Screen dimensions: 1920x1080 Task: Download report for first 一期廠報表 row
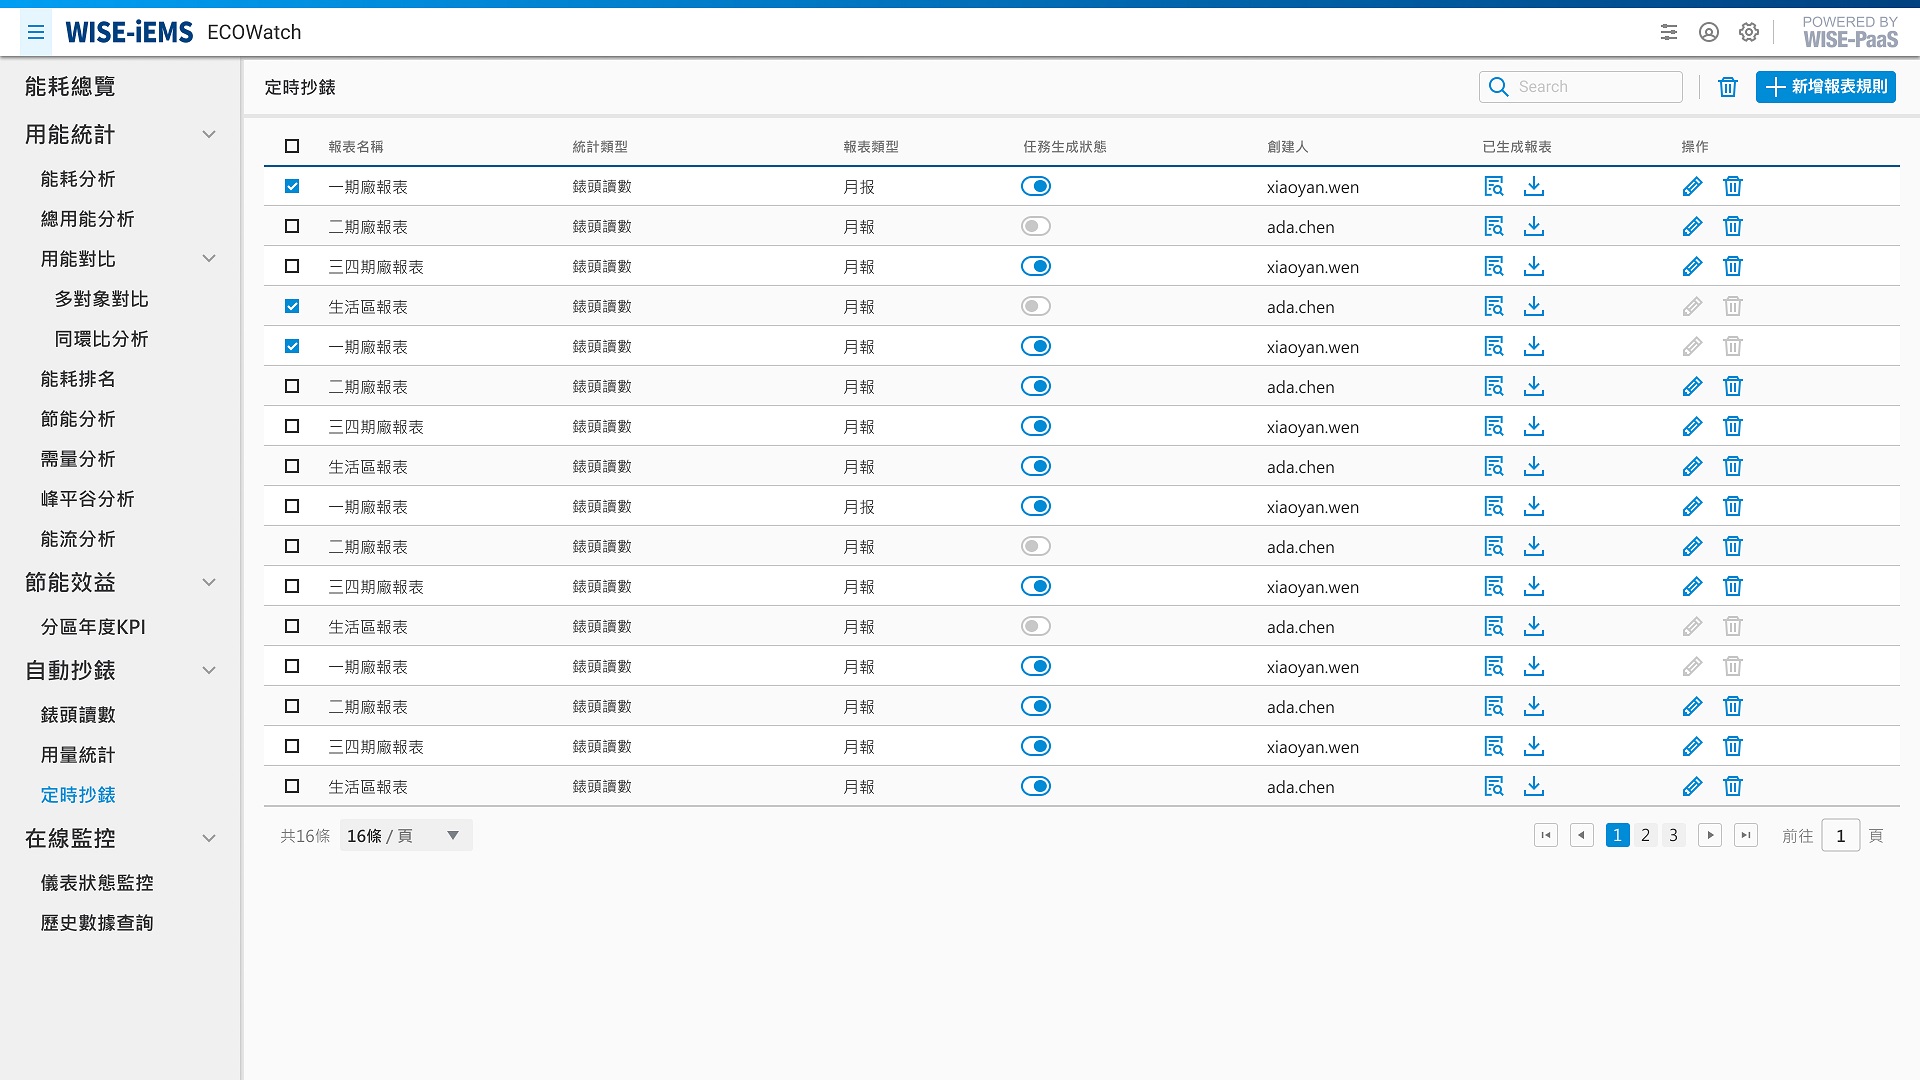point(1534,187)
